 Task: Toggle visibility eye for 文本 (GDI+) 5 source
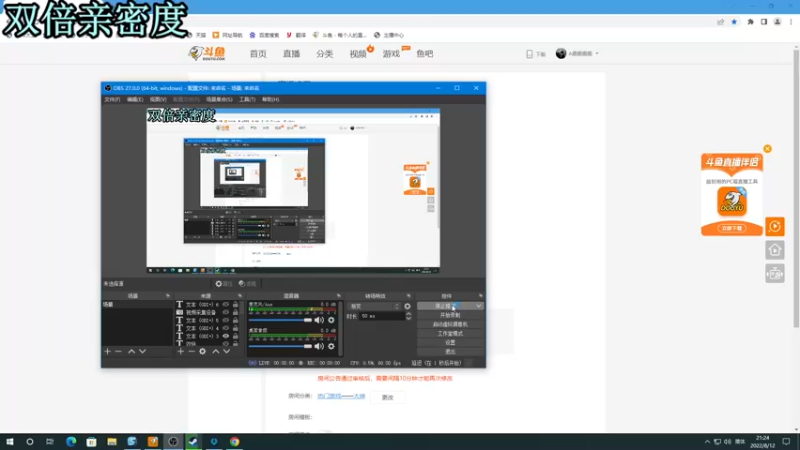click(226, 320)
